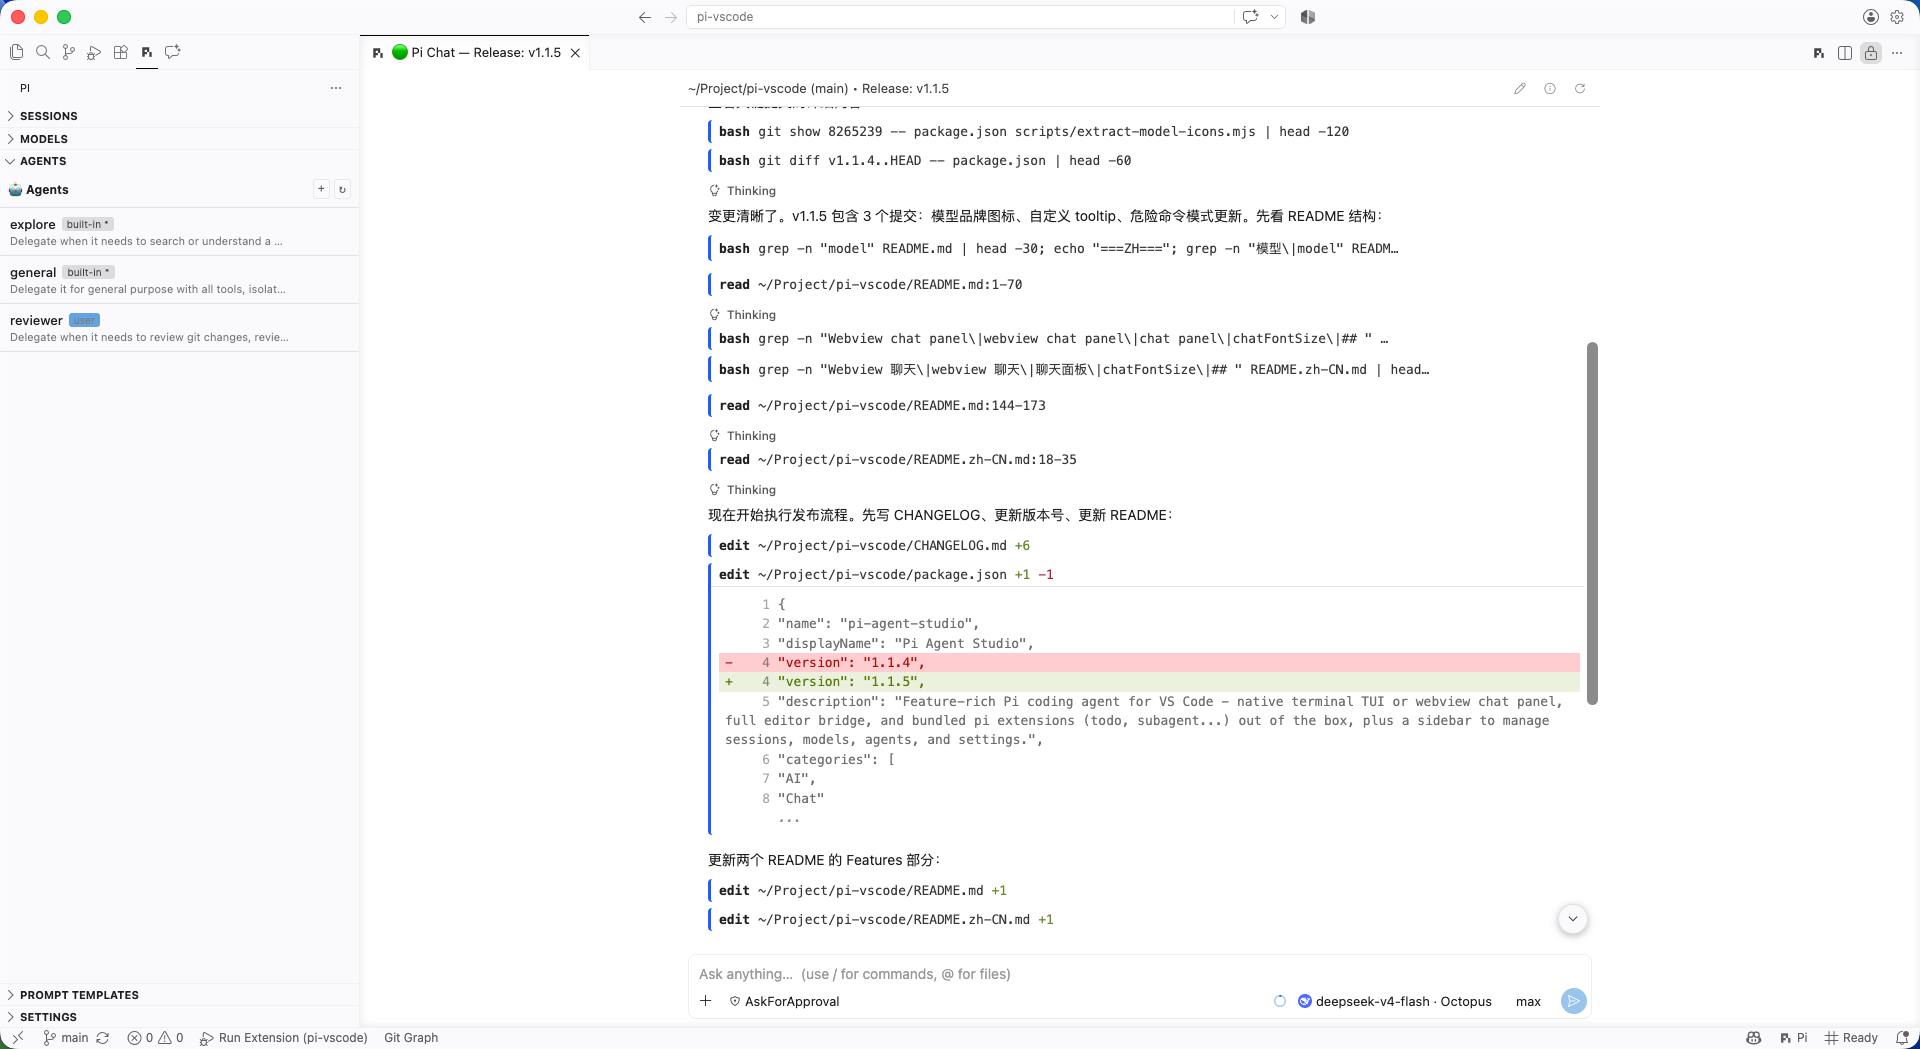Open the Accounts icon in the title bar

[1870, 17]
